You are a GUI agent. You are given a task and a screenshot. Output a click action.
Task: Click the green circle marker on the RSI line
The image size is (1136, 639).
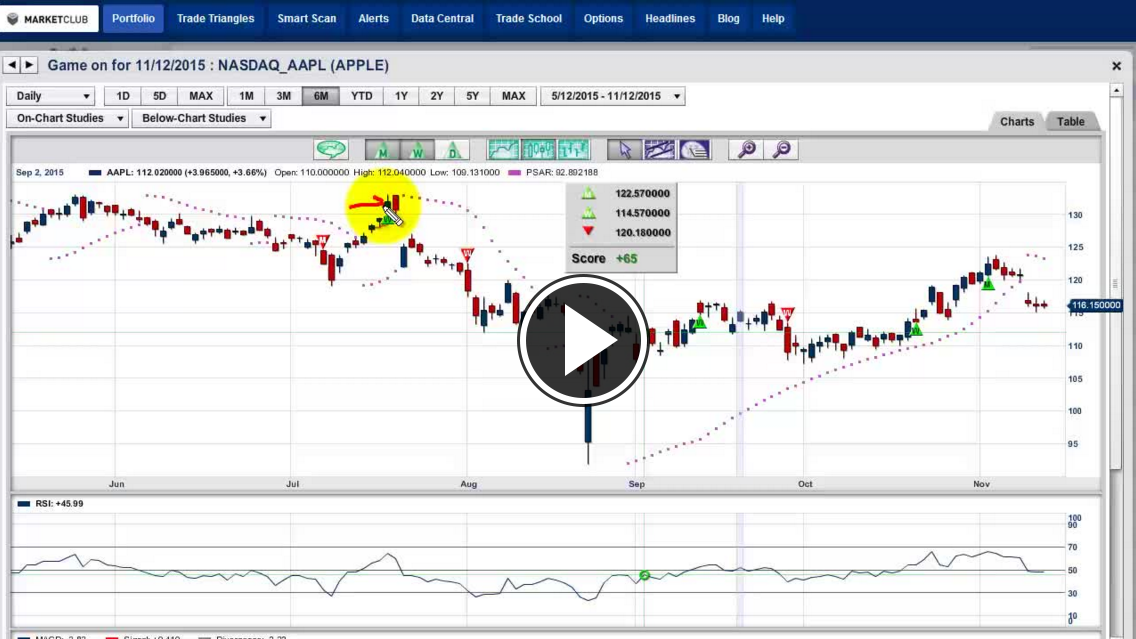[x=644, y=575]
